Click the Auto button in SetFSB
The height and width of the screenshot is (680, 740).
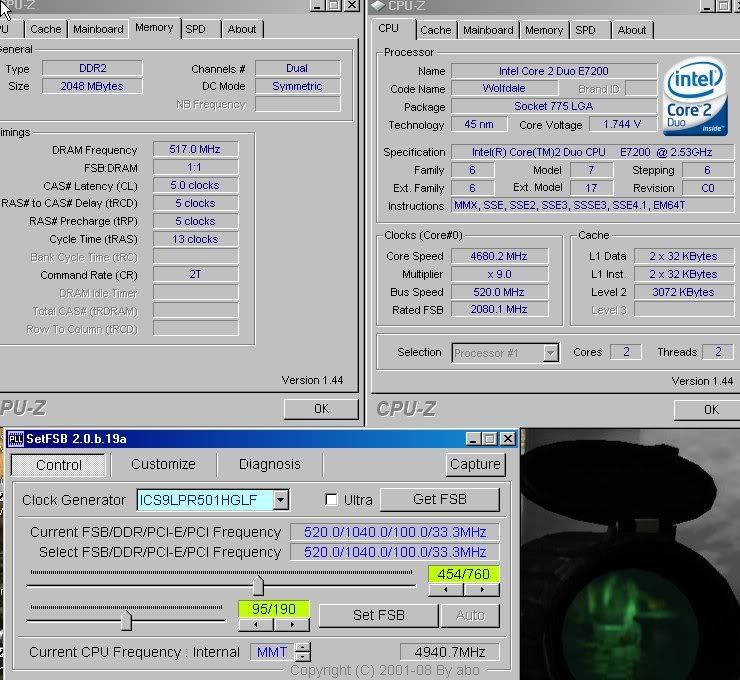(470, 615)
